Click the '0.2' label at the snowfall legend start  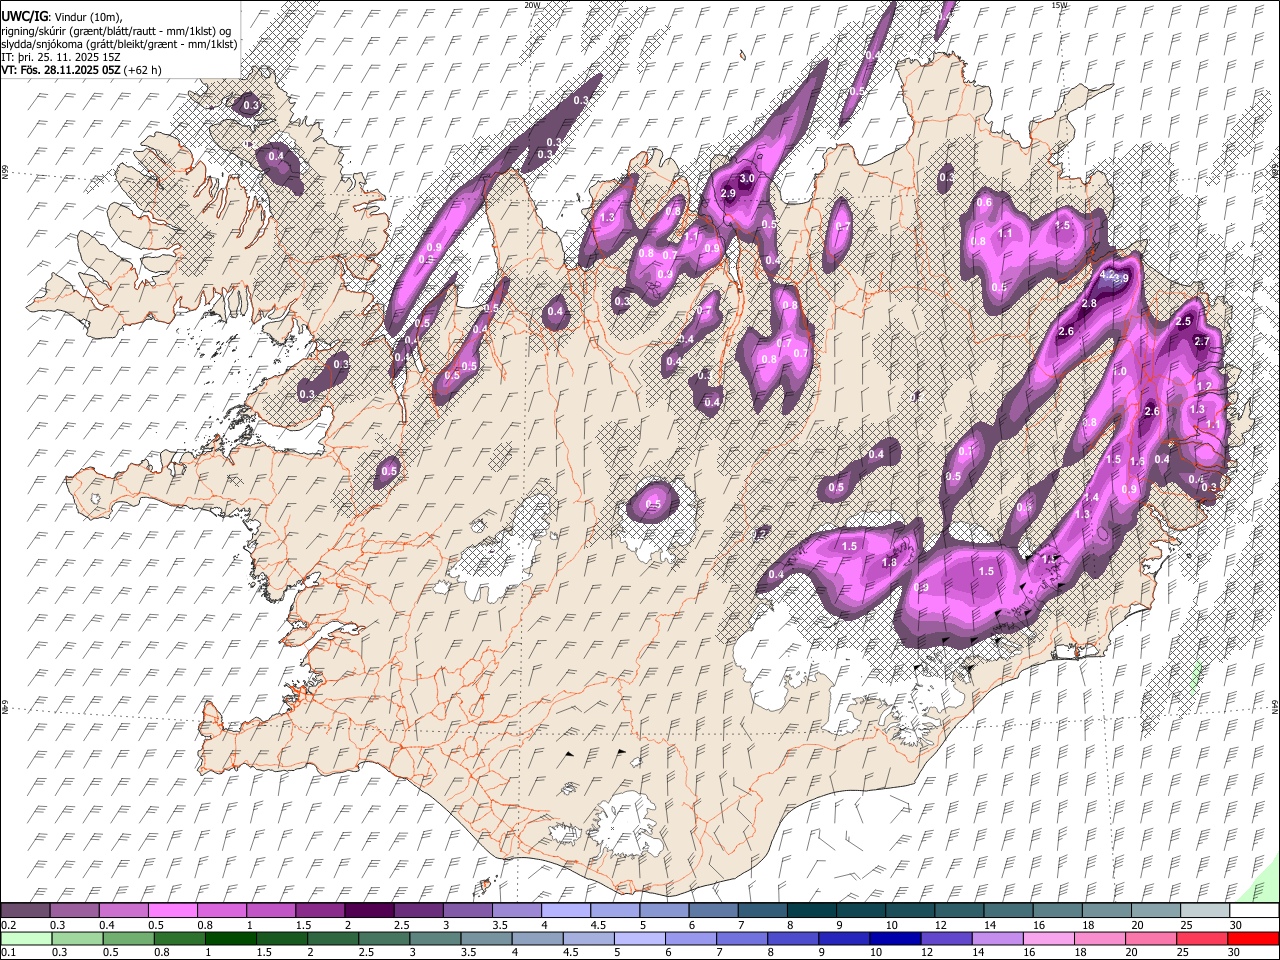coord(8,925)
